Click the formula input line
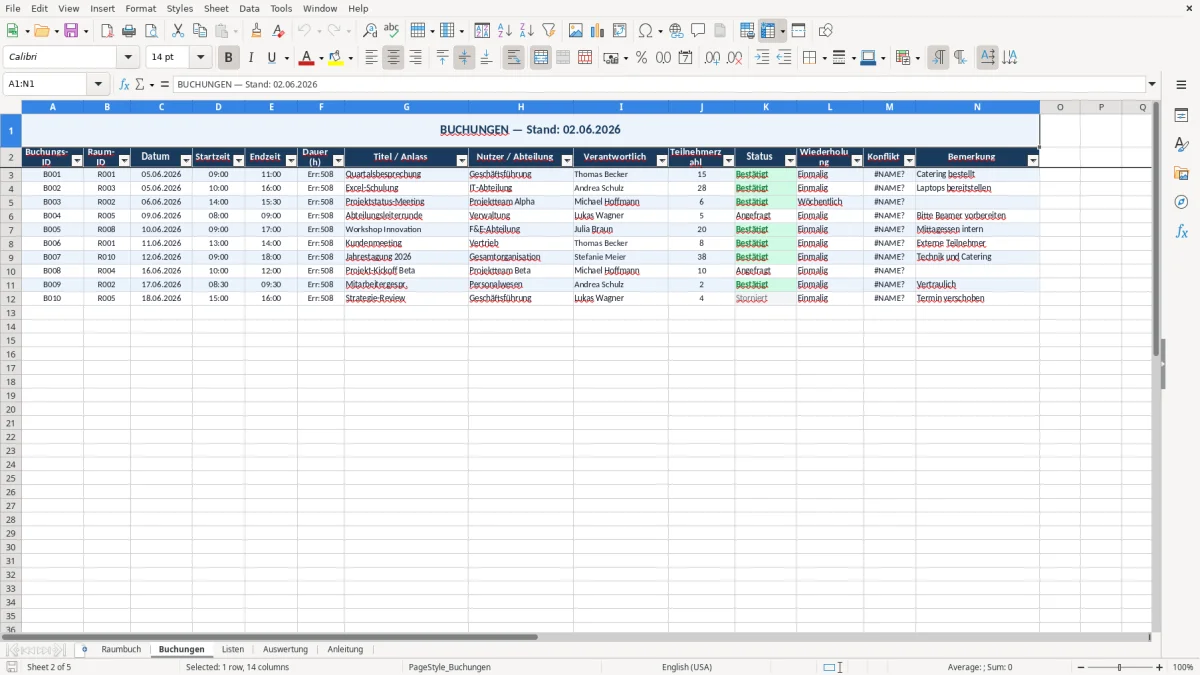 [x=658, y=84]
